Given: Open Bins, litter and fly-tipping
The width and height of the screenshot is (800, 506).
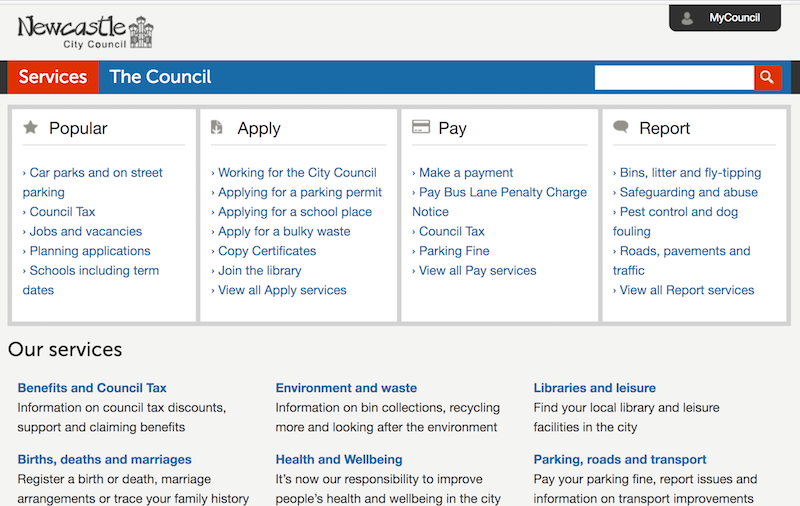Looking at the screenshot, I should coord(690,173).
